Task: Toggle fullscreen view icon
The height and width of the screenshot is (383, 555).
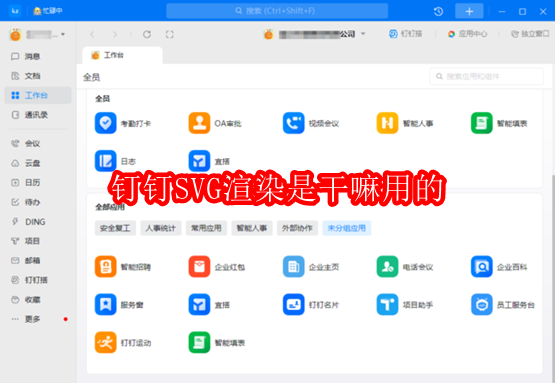Action: coord(170,34)
